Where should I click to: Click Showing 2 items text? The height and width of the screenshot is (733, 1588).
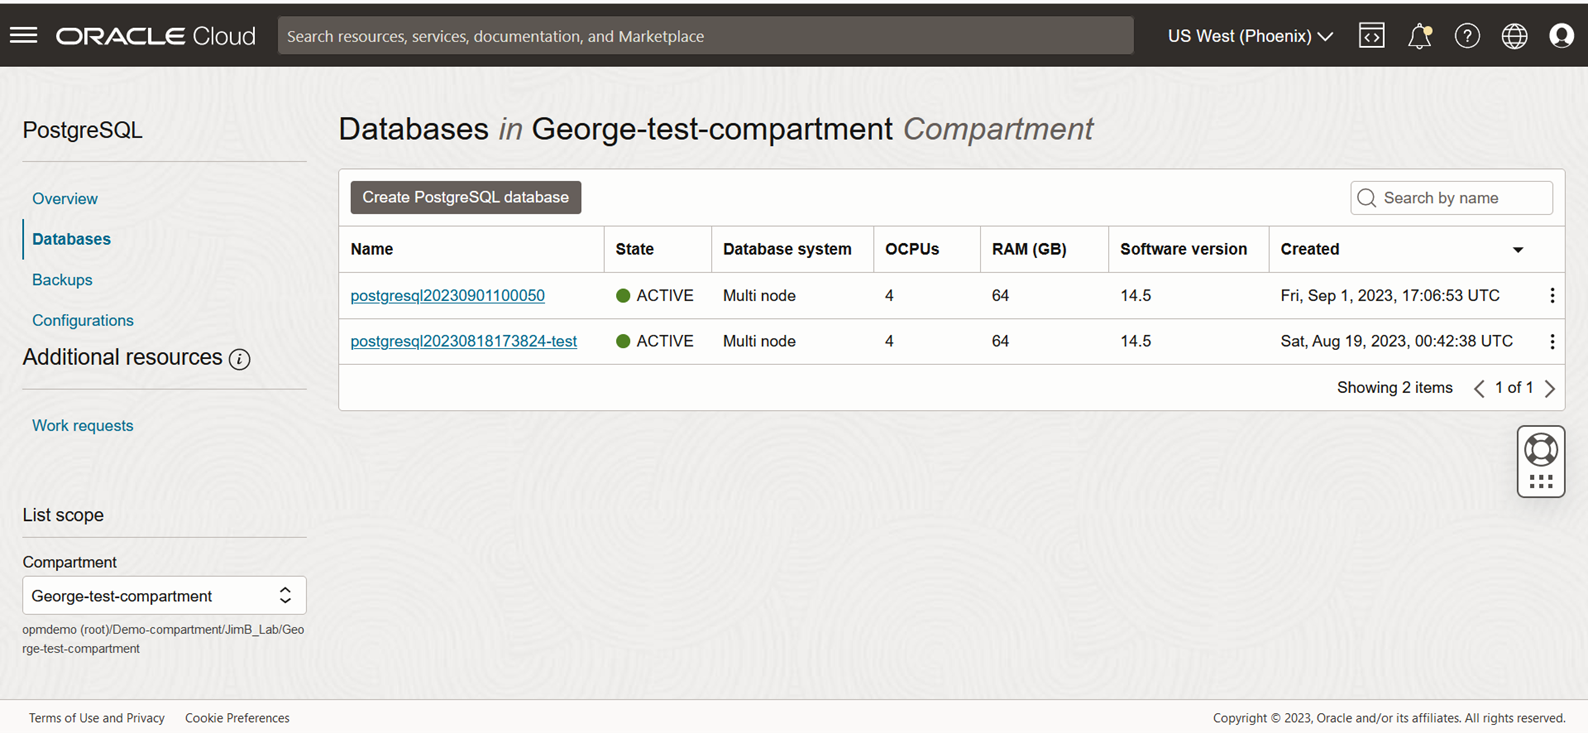click(x=1394, y=387)
